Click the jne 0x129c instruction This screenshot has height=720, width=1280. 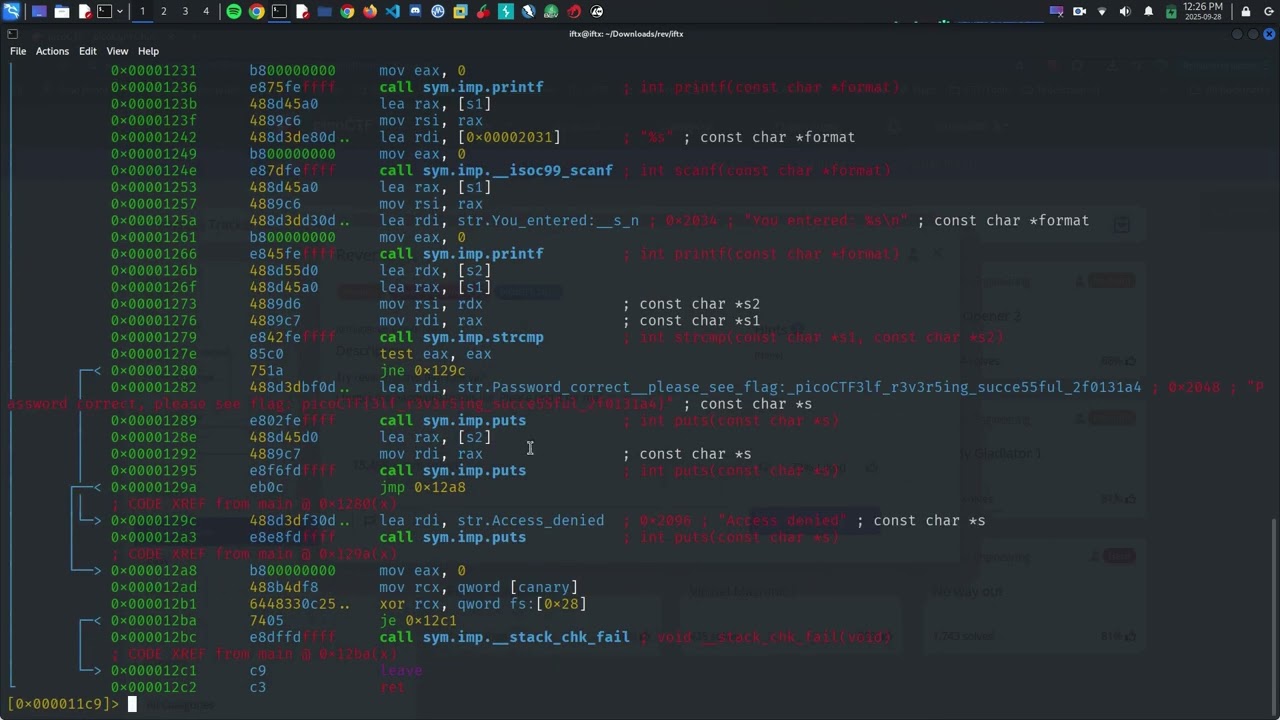point(422,370)
